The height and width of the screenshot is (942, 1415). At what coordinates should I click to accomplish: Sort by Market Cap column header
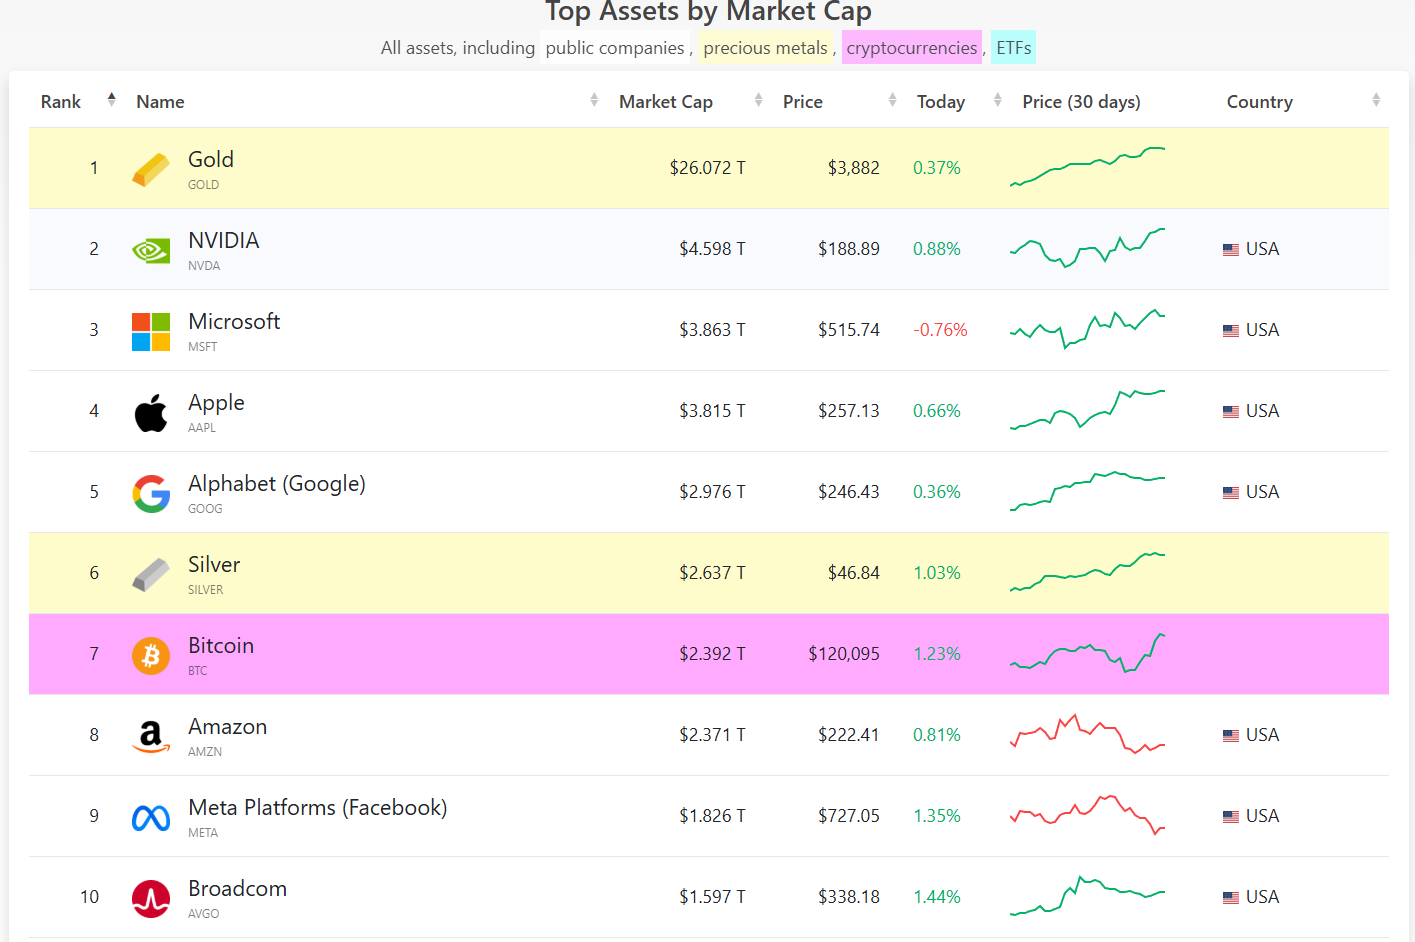666,102
